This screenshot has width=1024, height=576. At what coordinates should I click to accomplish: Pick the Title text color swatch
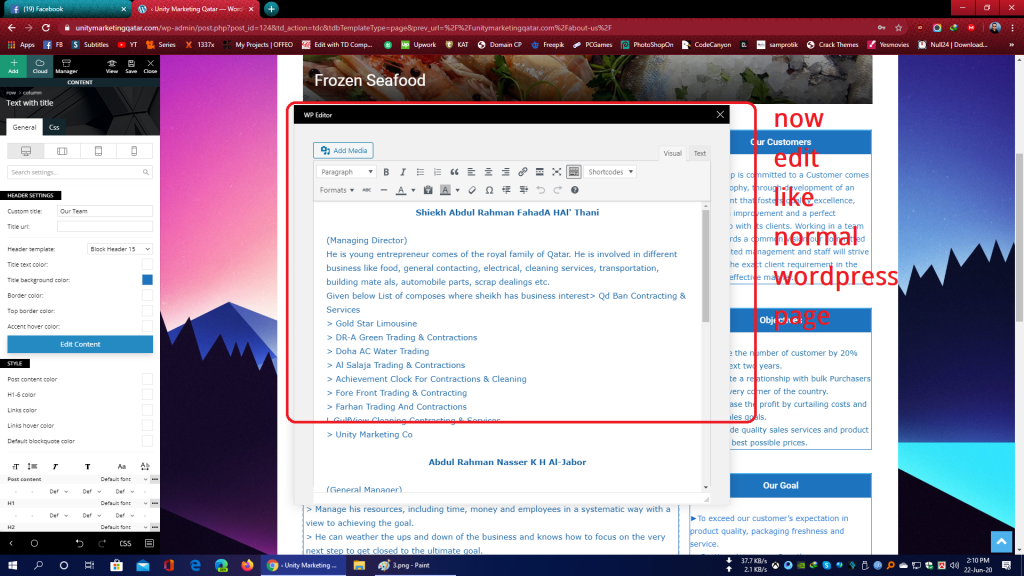point(147,264)
